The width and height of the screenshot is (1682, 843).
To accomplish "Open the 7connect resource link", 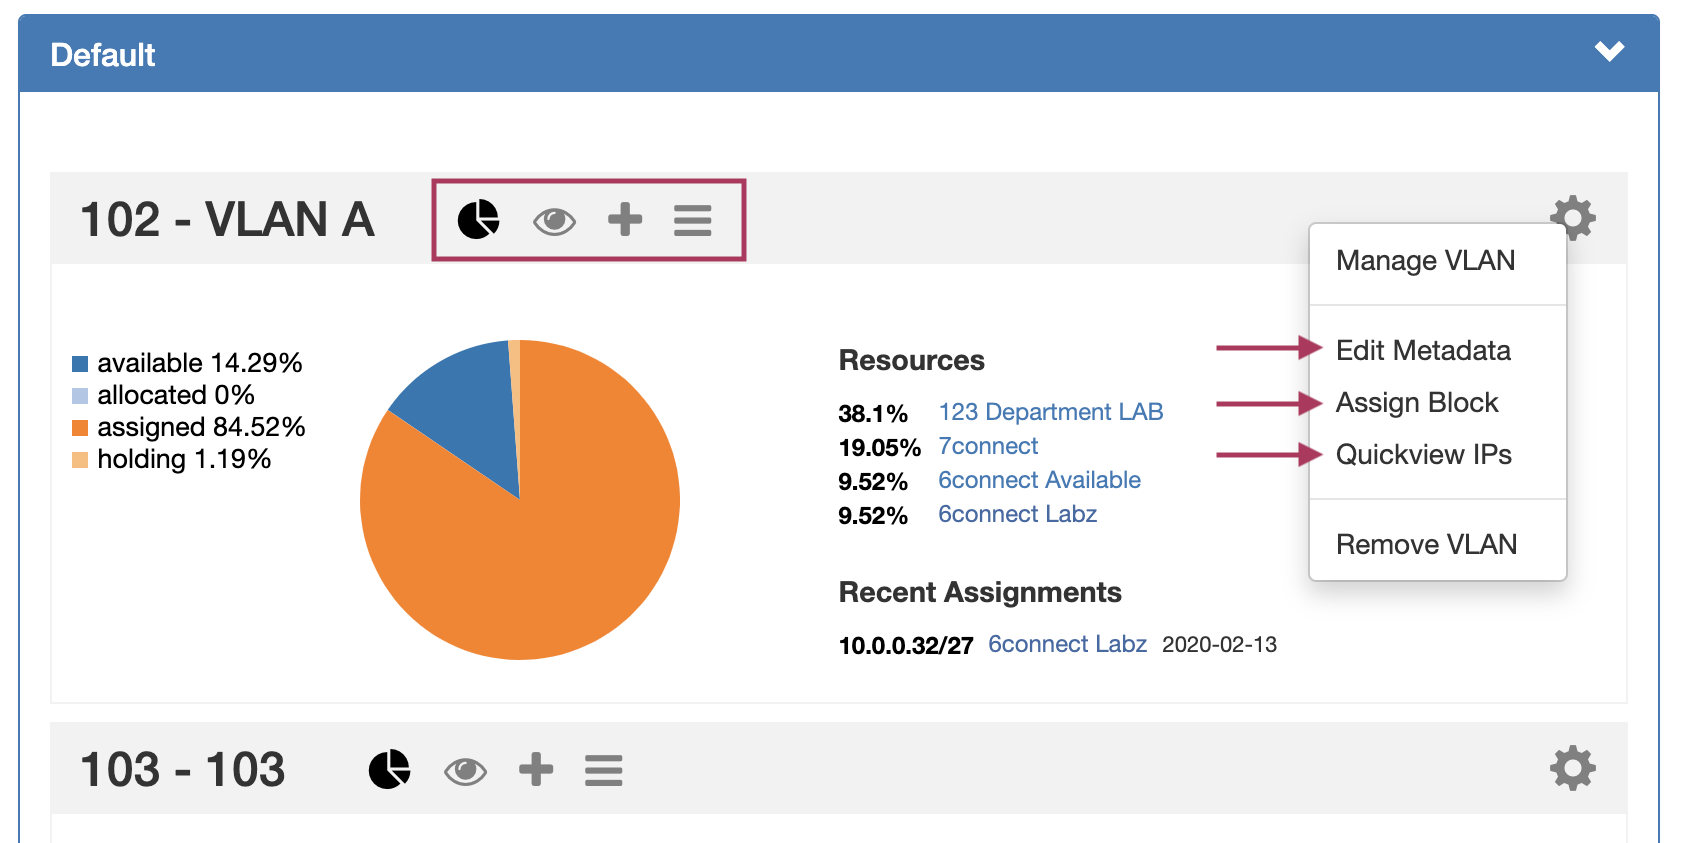I will tap(988, 446).
